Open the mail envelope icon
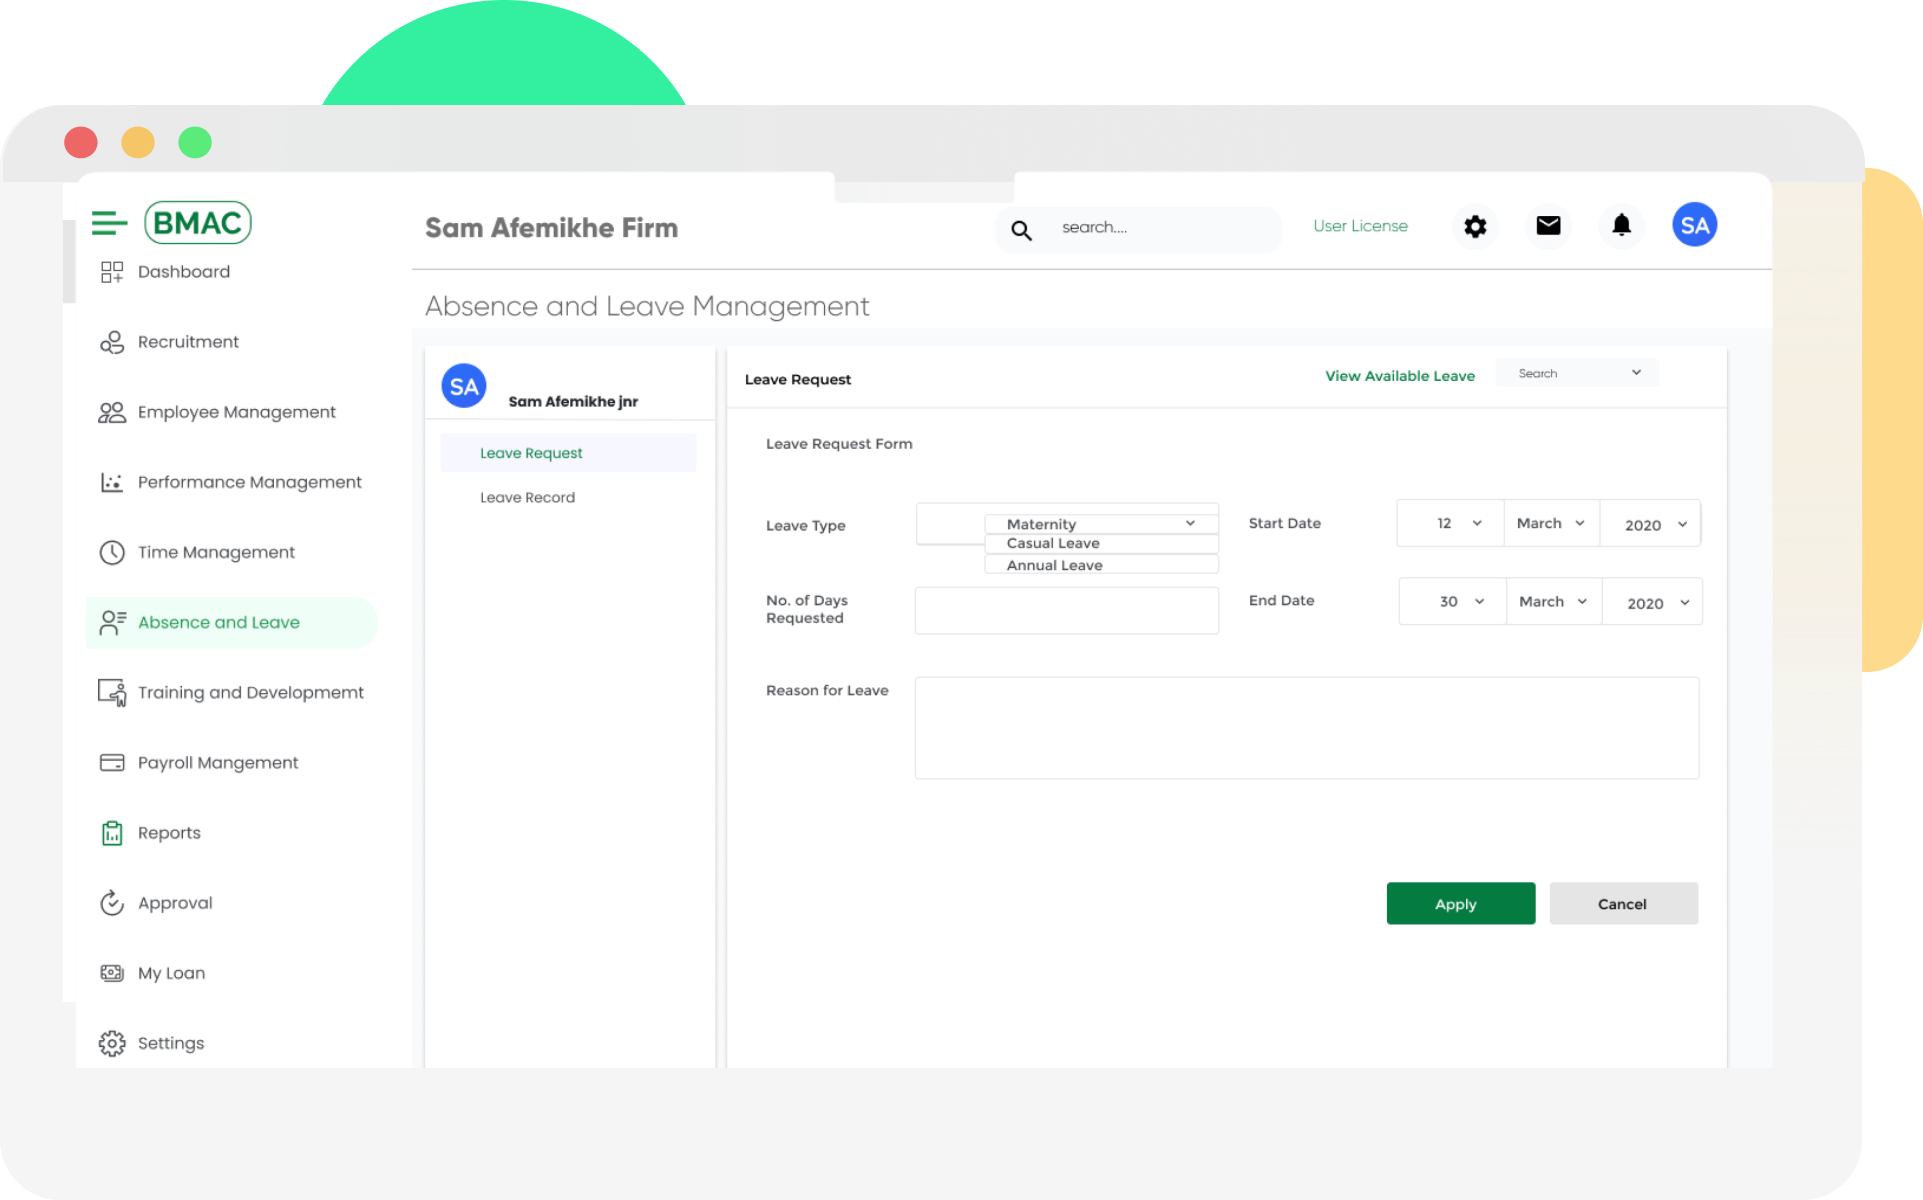Image resolution: width=1923 pixels, height=1200 pixels. point(1548,226)
